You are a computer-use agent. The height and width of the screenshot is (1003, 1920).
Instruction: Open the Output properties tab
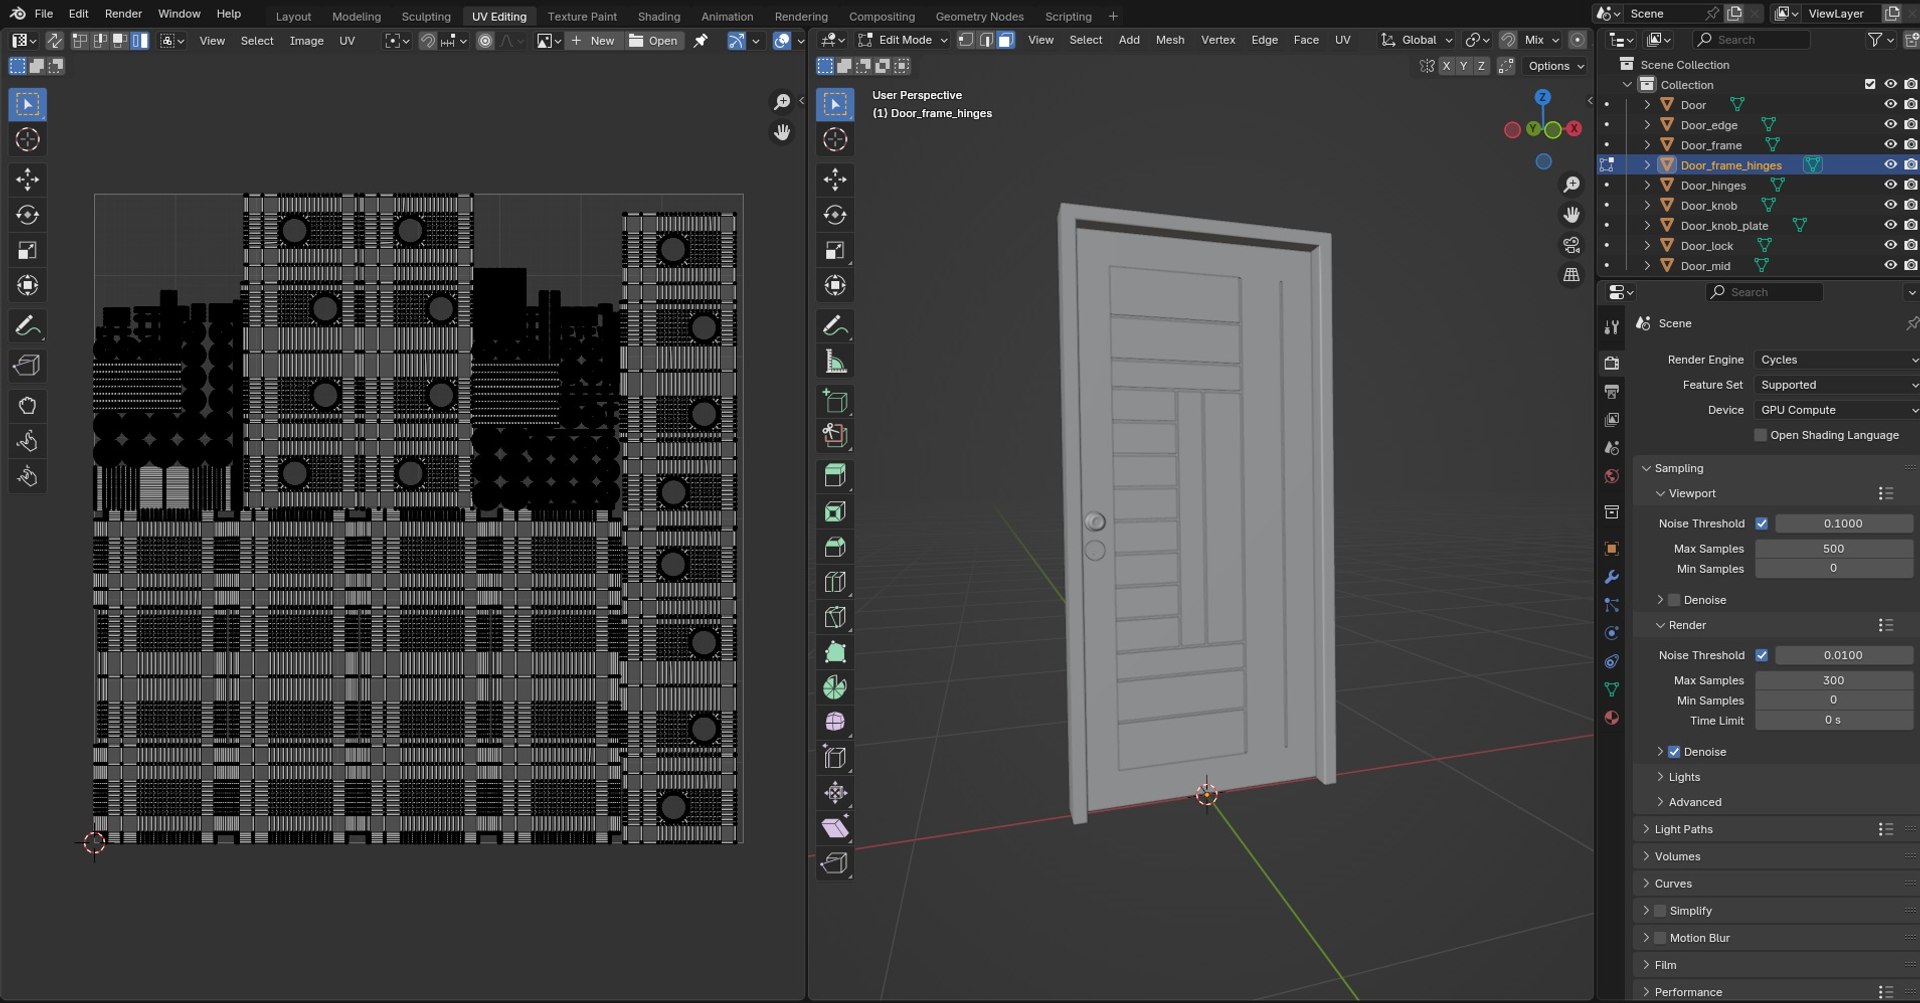tap(1611, 392)
